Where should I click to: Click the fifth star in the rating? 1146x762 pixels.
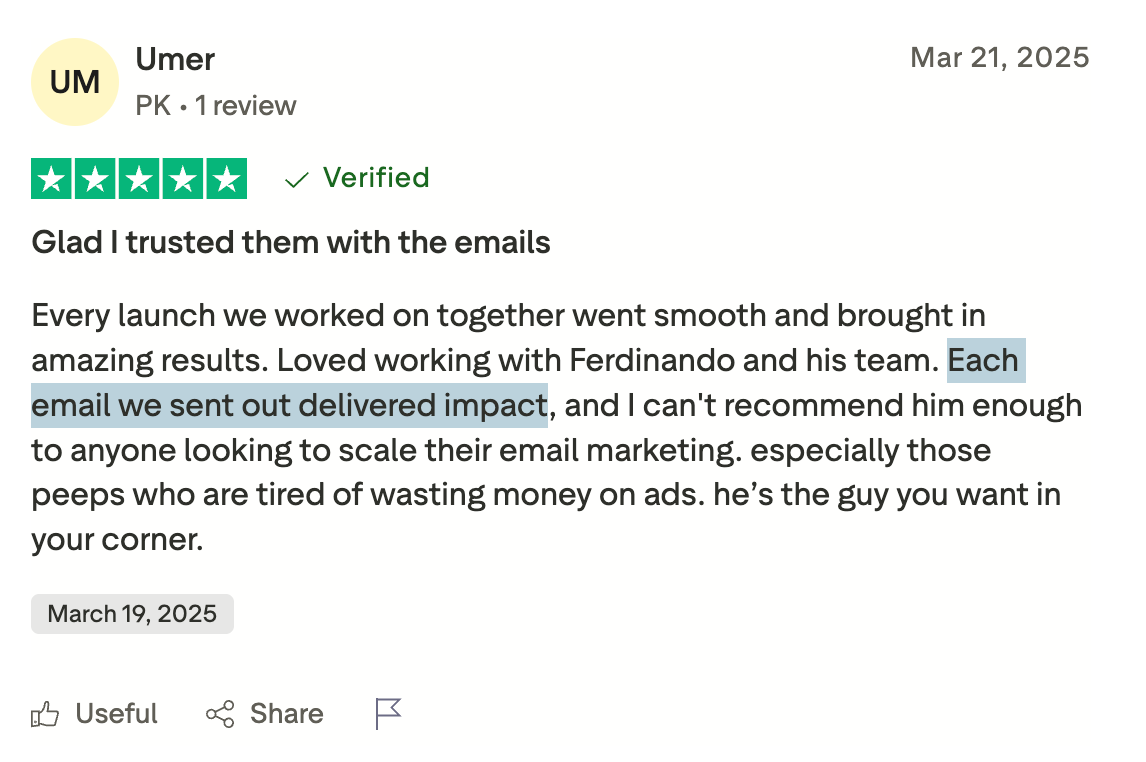coord(226,180)
